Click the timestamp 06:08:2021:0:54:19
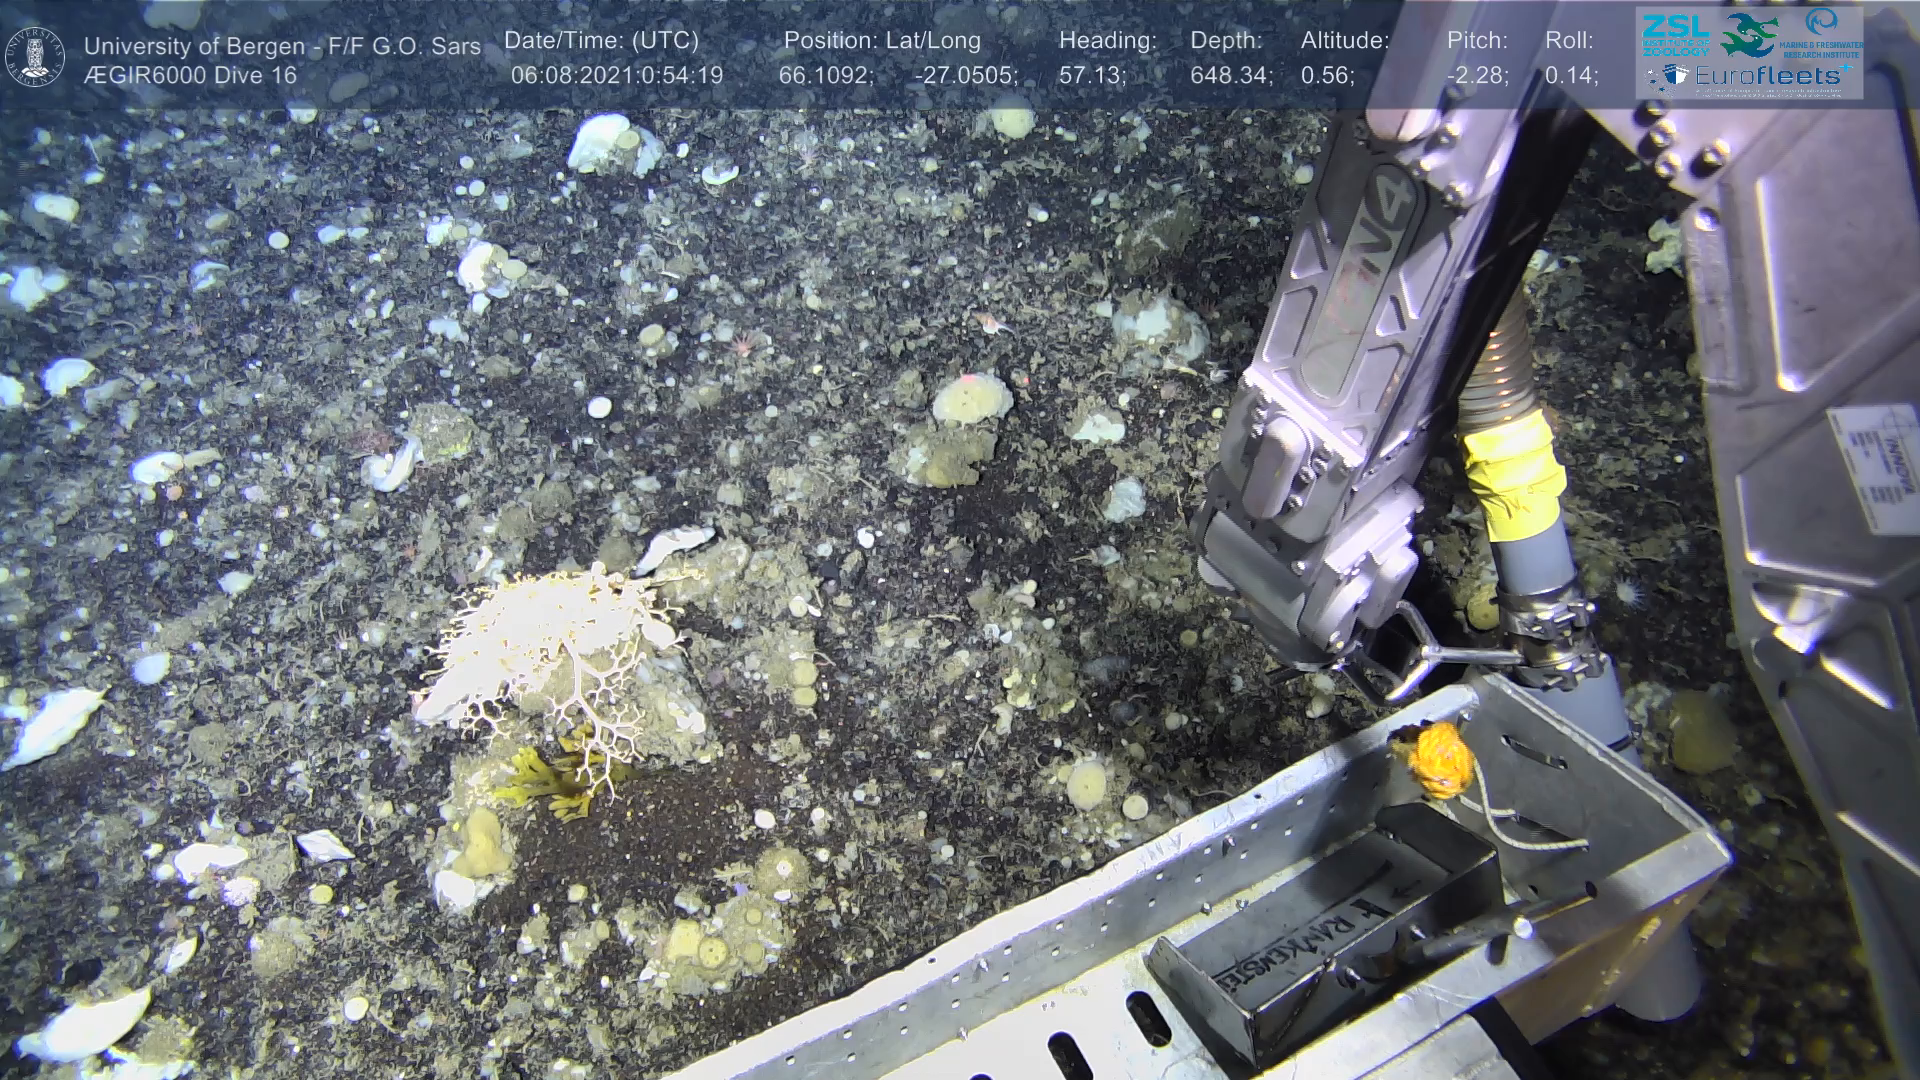 coord(616,76)
